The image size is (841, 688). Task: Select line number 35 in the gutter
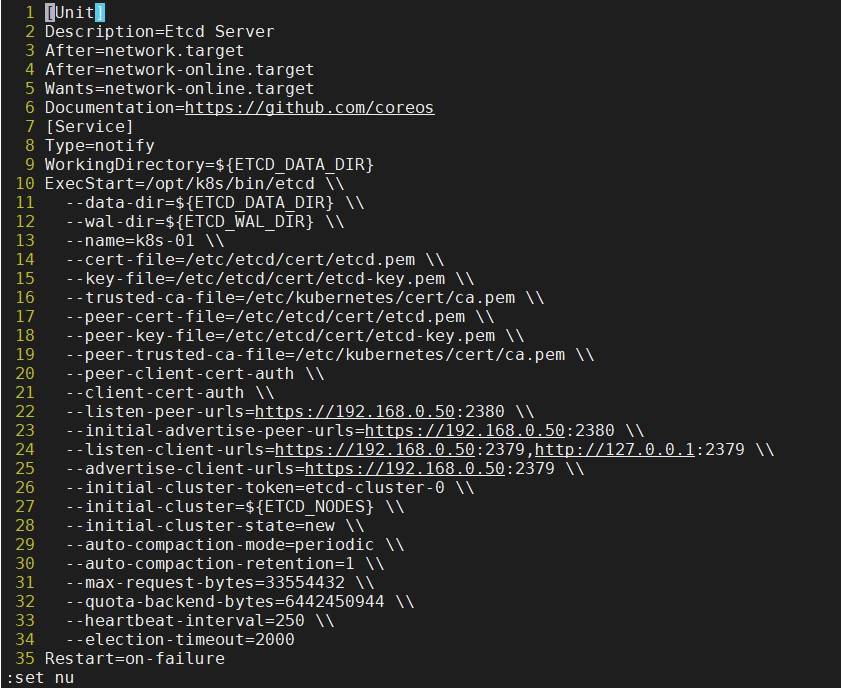click(25, 658)
